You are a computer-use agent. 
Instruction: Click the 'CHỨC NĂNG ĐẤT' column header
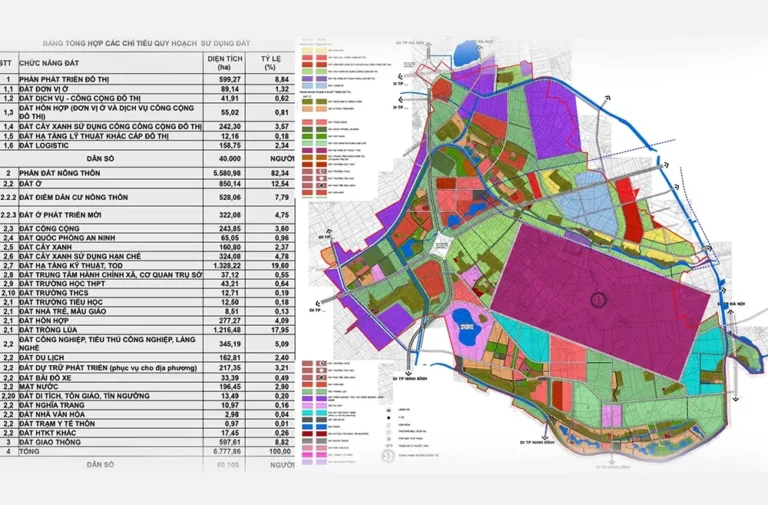(49, 63)
